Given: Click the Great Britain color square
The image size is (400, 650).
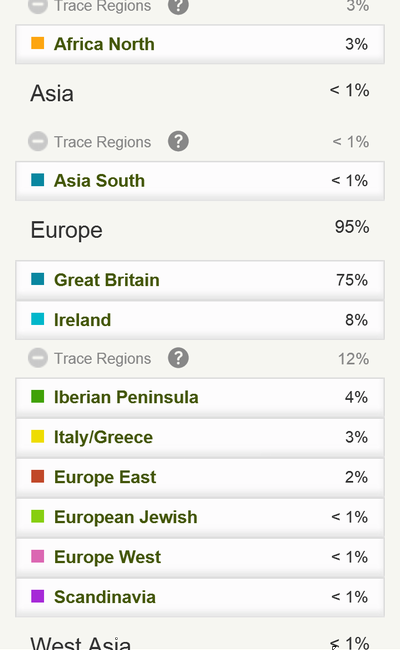Looking at the screenshot, I should pos(38,279).
